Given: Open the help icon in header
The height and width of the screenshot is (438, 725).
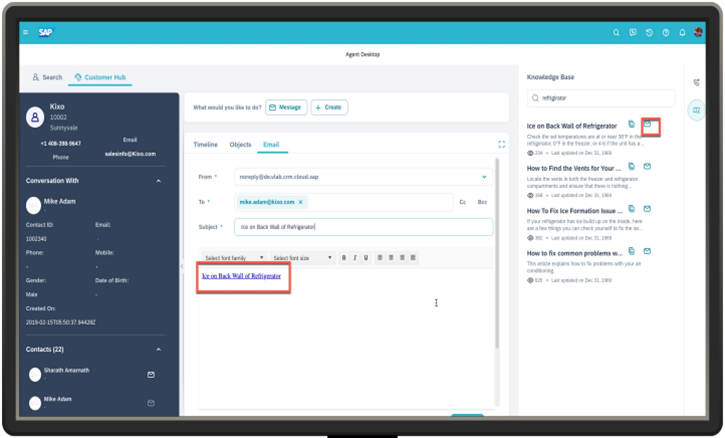Looking at the screenshot, I should 666,33.
